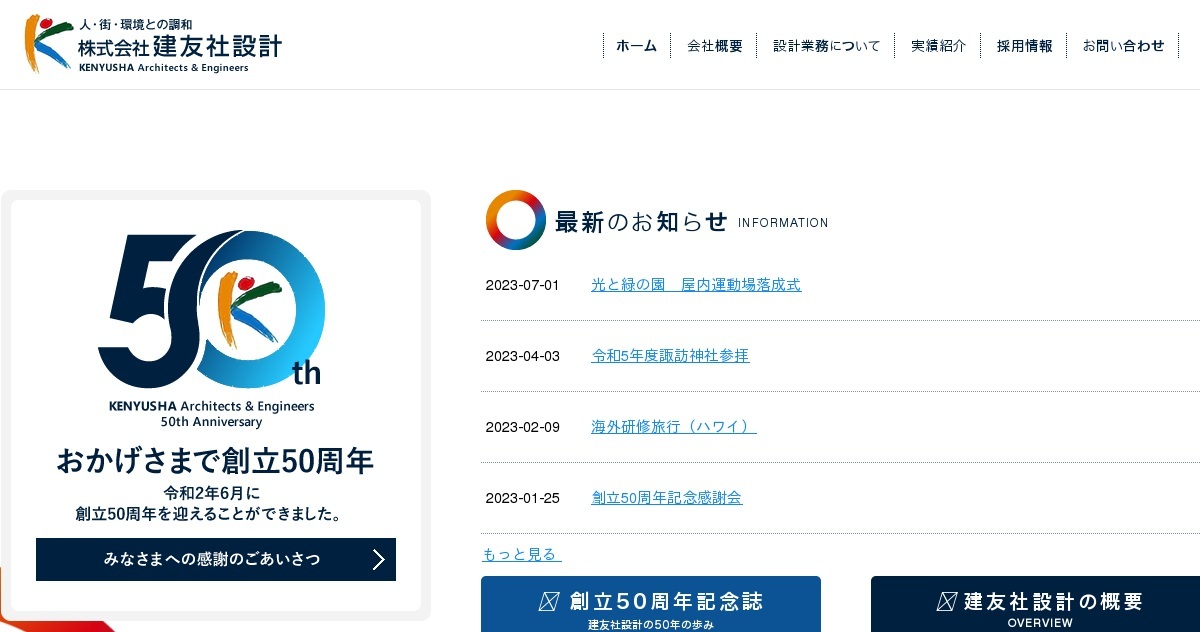The width and height of the screenshot is (1200, 632).
Task: Click みなさまへの感謝のごあいさつ button
Action: click(x=216, y=559)
